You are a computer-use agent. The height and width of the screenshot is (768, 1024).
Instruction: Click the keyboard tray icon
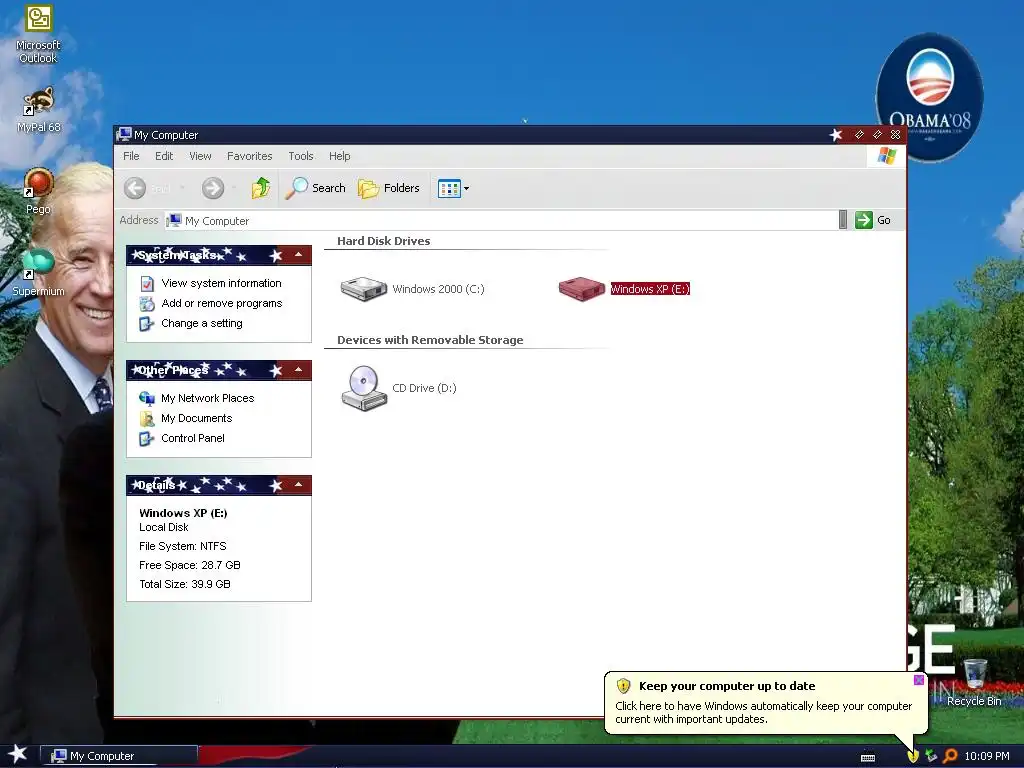pos(868,758)
